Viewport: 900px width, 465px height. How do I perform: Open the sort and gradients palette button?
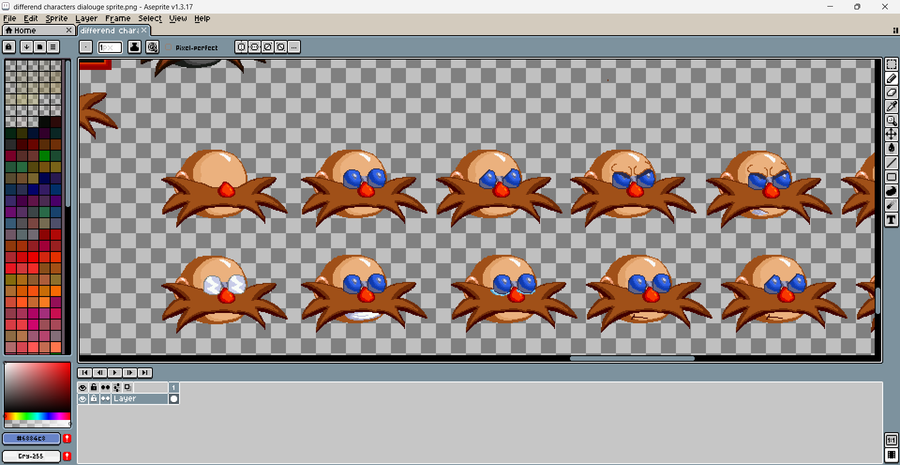point(26,47)
